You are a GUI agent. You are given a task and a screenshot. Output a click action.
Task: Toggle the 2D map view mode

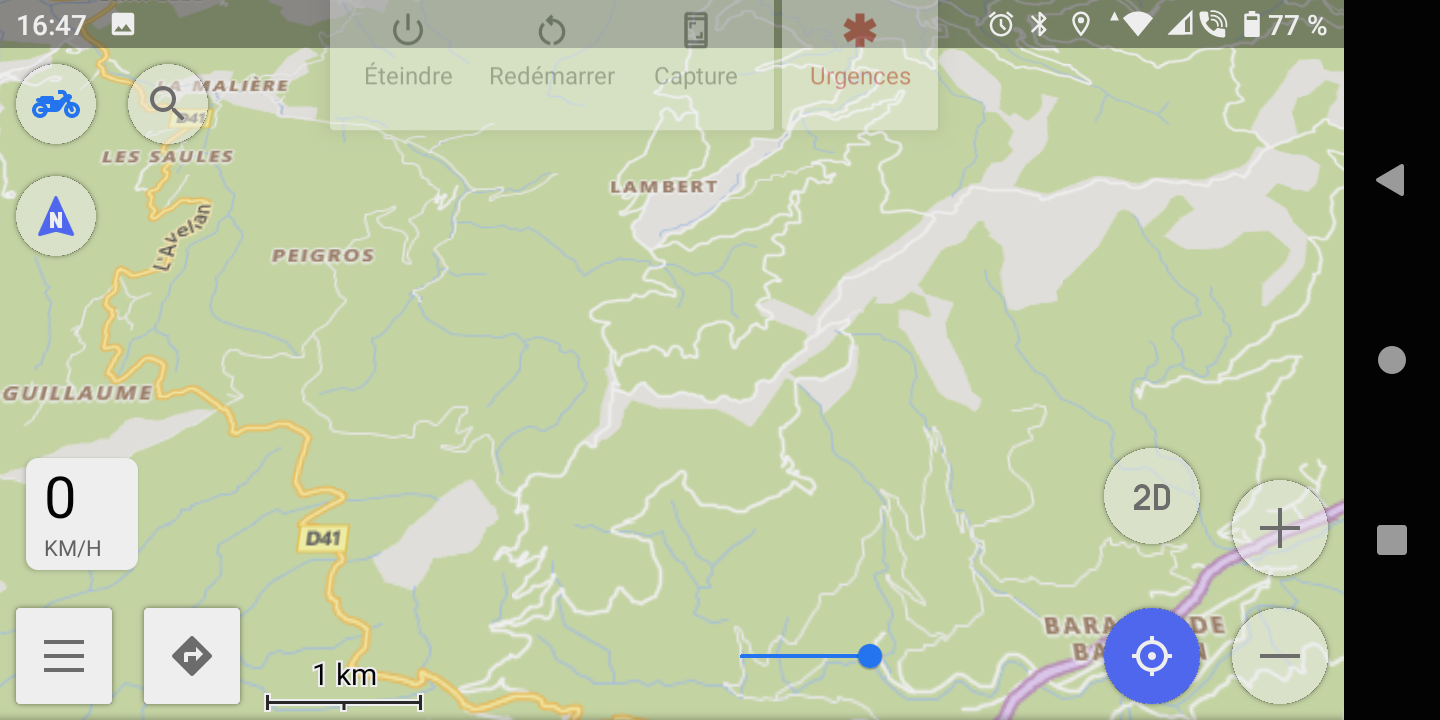1152,496
